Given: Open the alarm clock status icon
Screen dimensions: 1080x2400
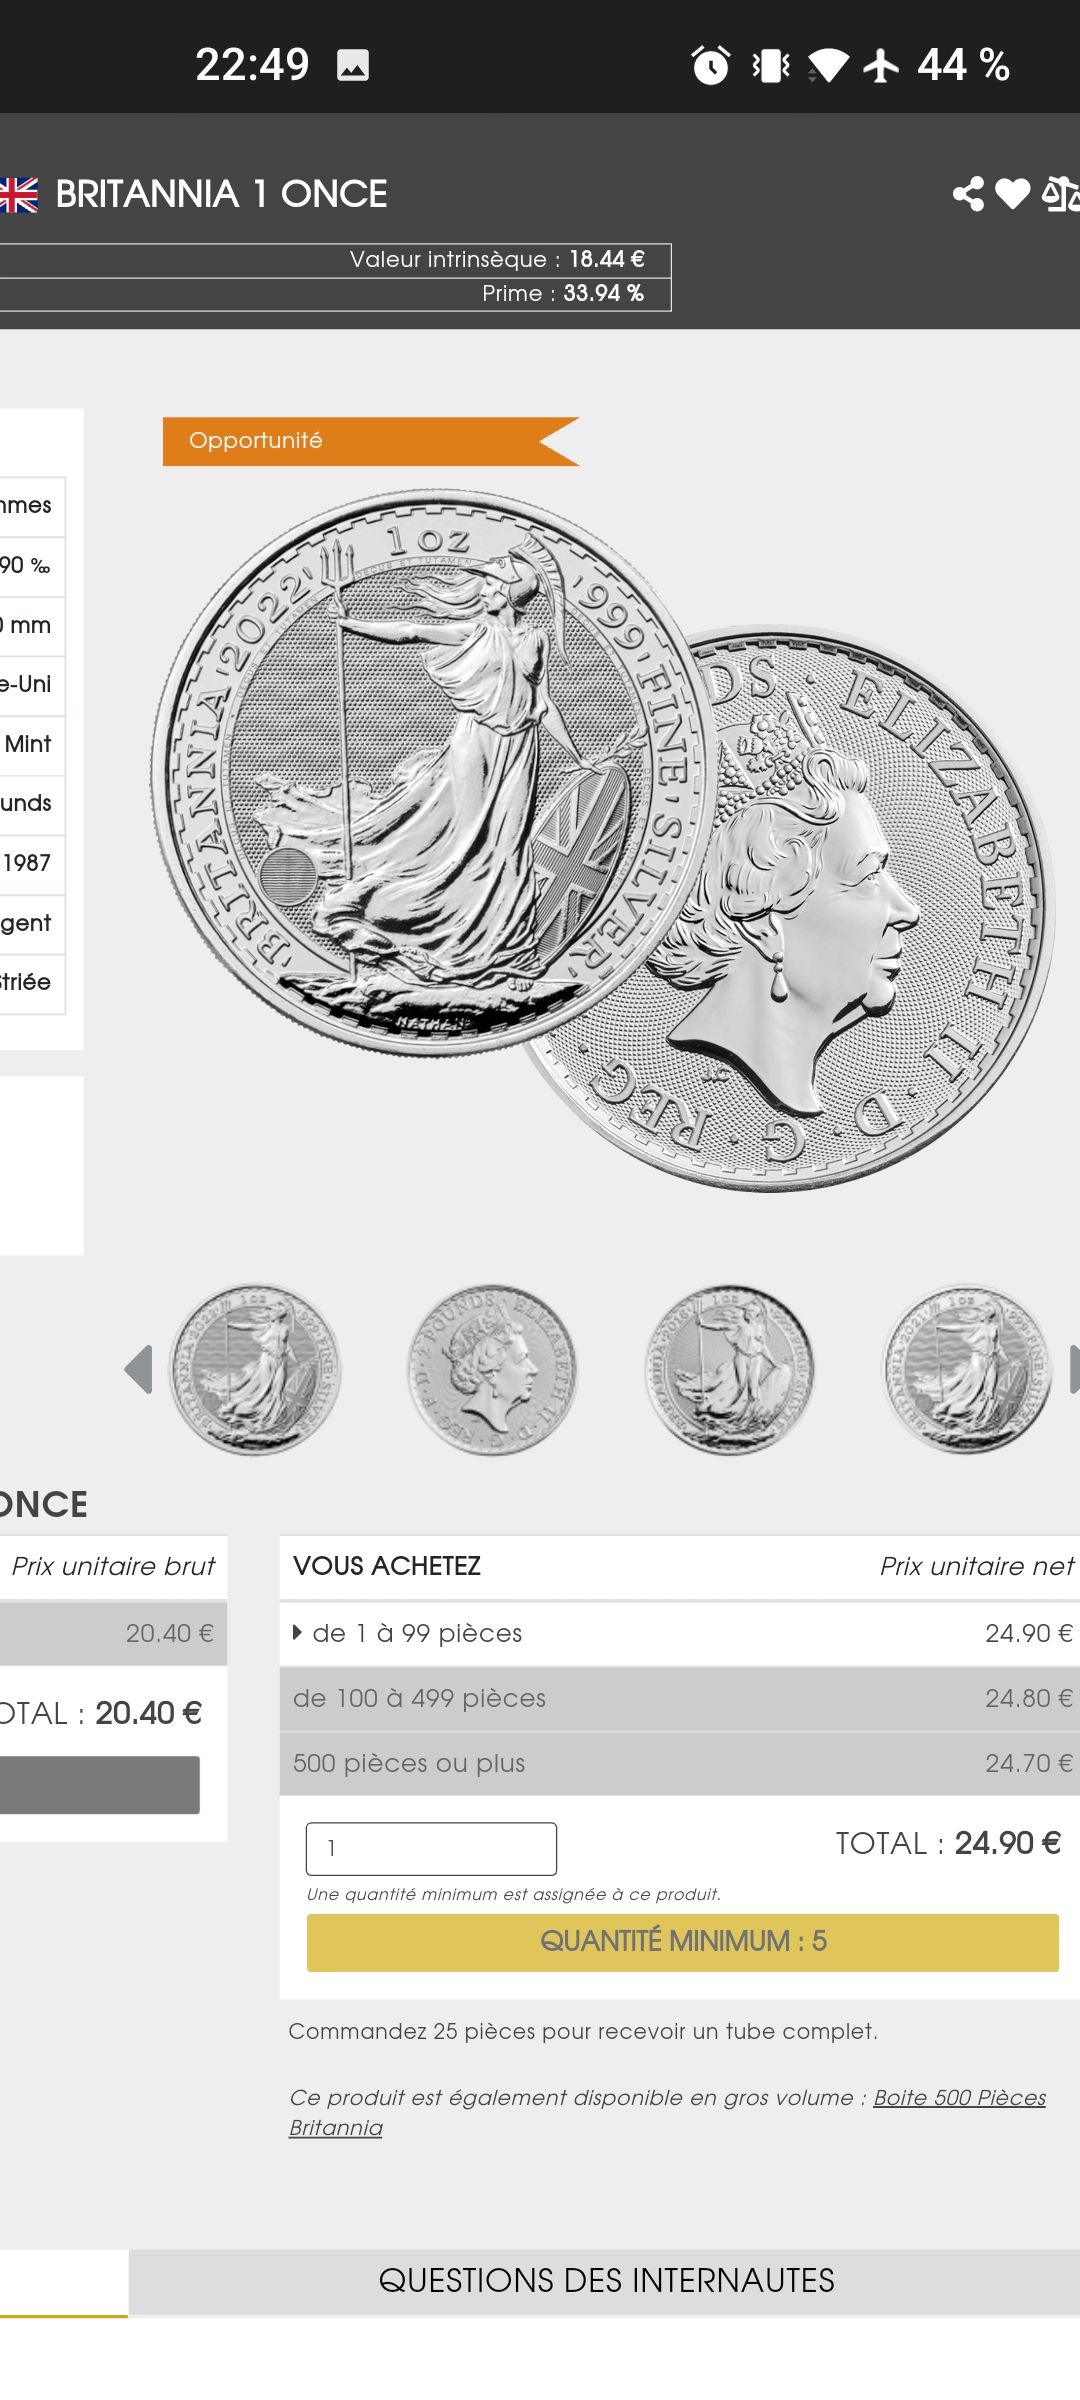Looking at the screenshot, I should (711, 66).
